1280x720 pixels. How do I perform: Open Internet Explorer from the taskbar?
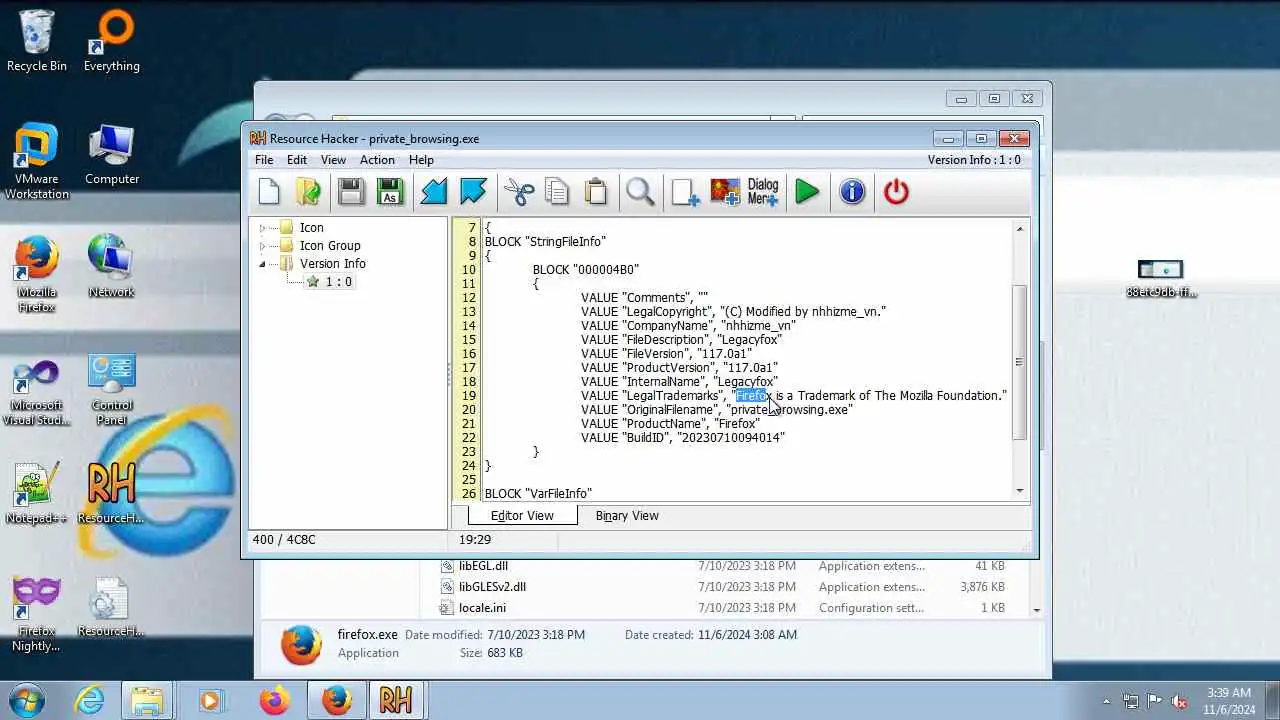(89, 700)
